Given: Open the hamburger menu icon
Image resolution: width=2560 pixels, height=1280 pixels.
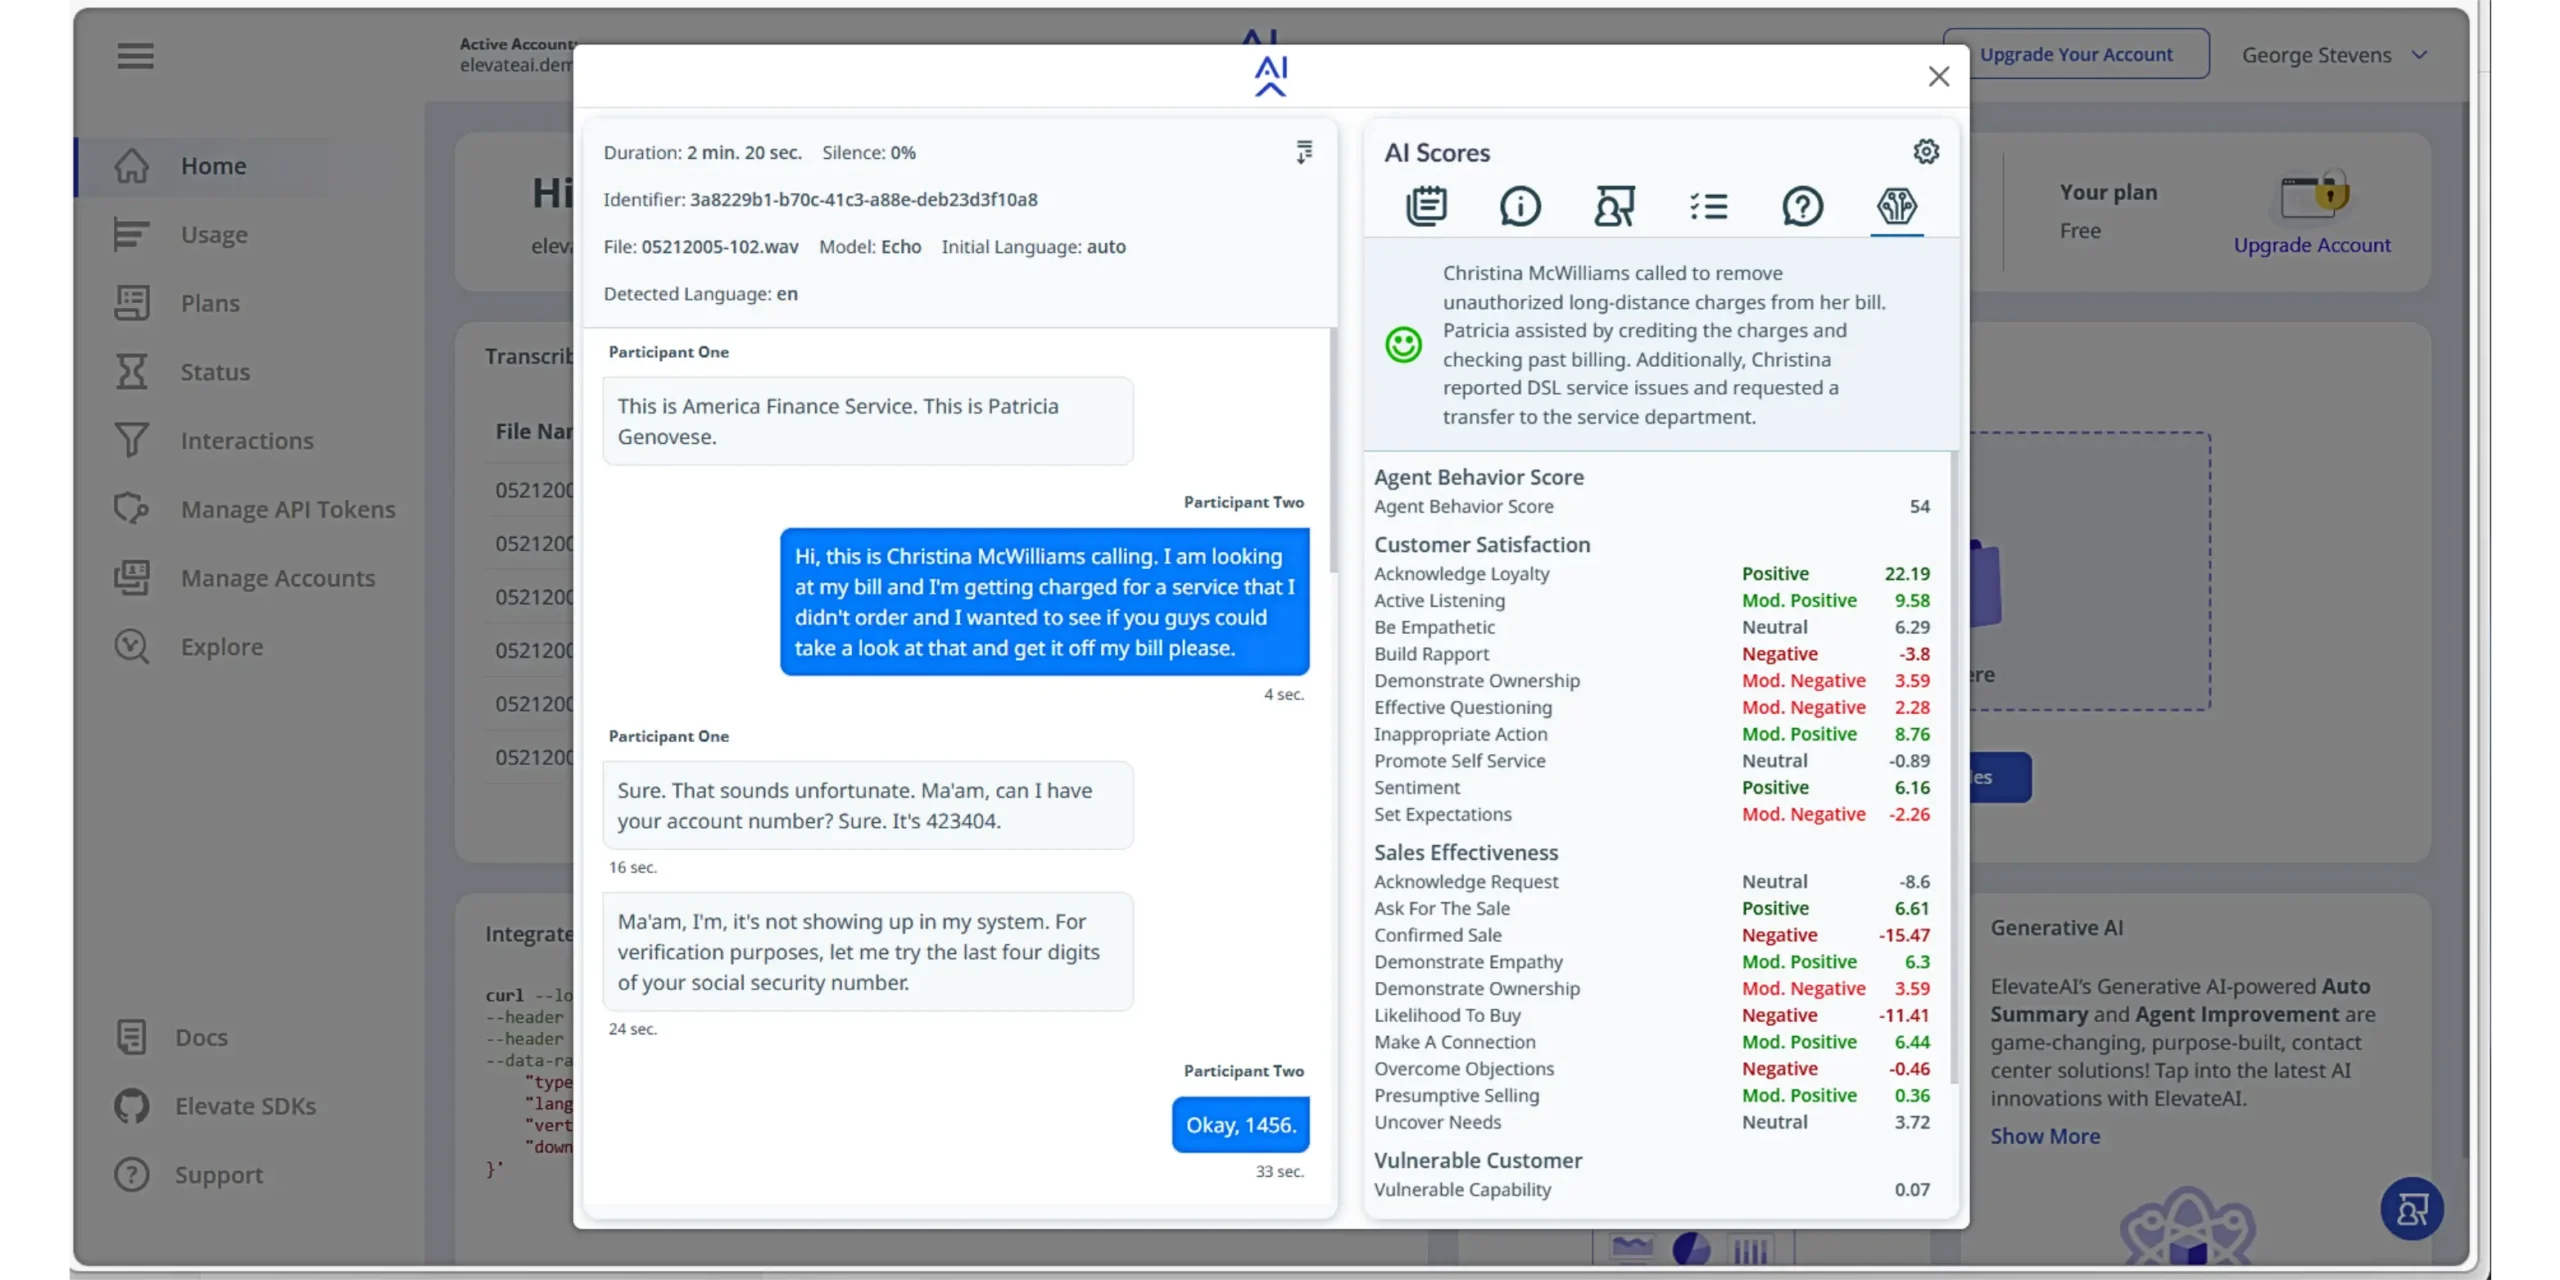Looking at the screenshot, I should coord(135,56).
